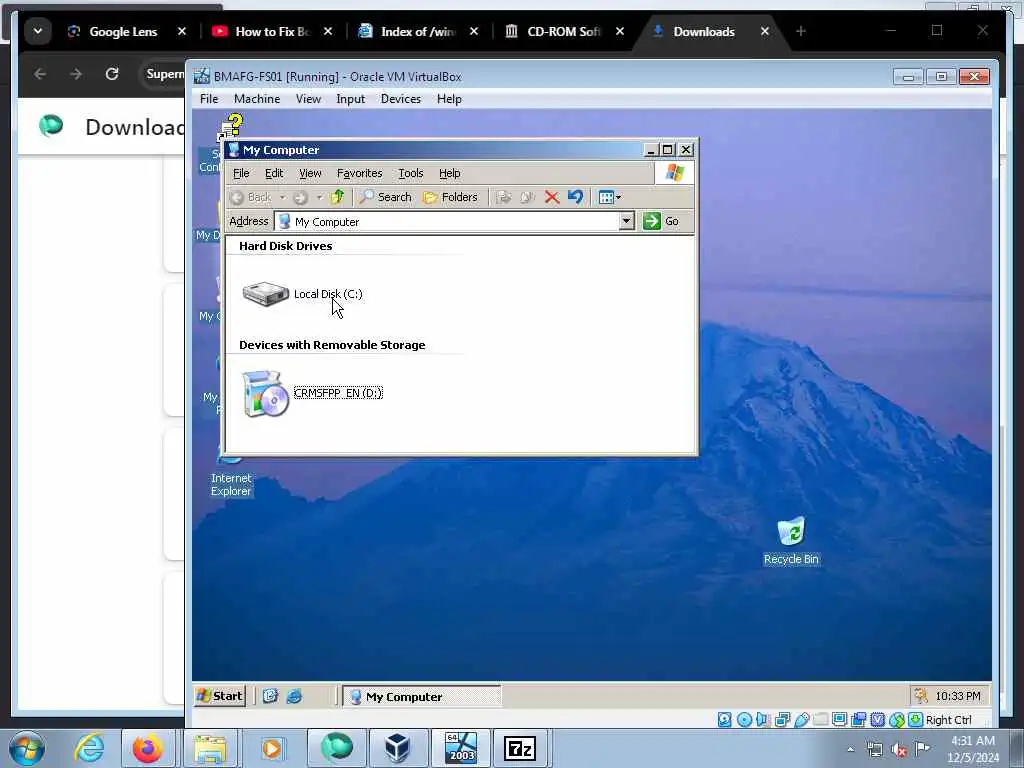Click the Search toolbar button
Screen dimensions: 1024x768
point(386,197)
